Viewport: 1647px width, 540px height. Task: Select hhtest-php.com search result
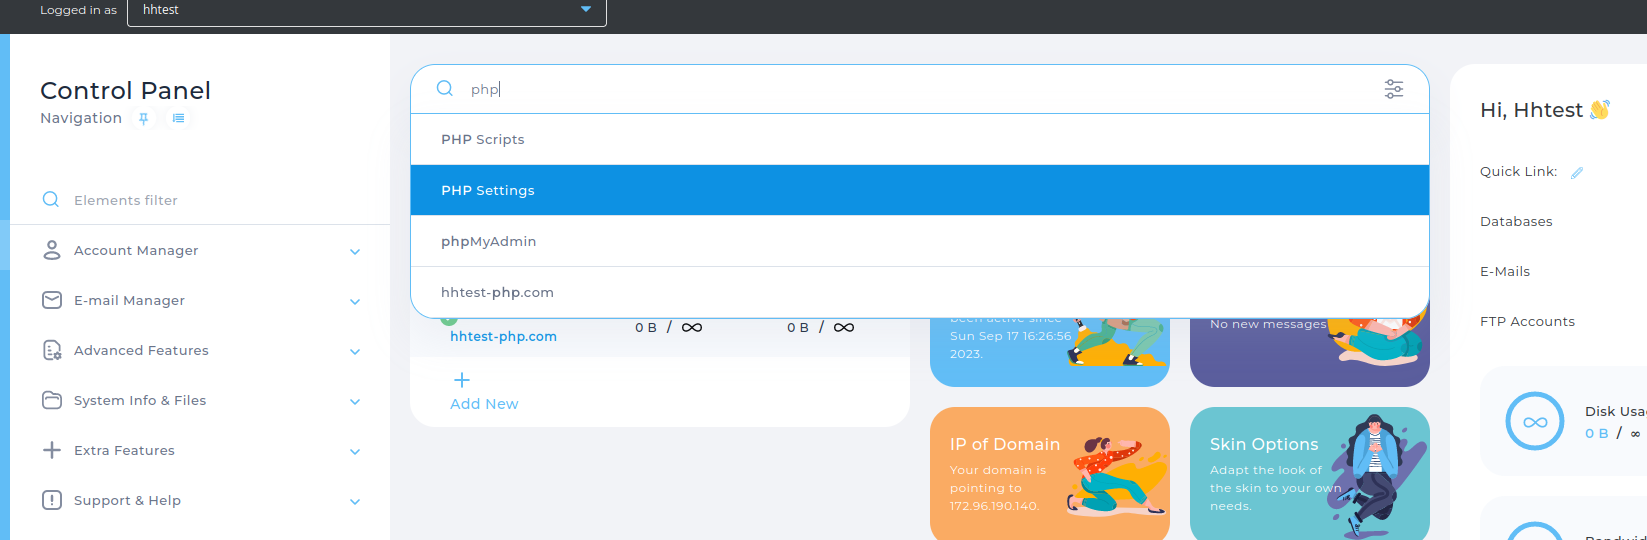point(919,292)
